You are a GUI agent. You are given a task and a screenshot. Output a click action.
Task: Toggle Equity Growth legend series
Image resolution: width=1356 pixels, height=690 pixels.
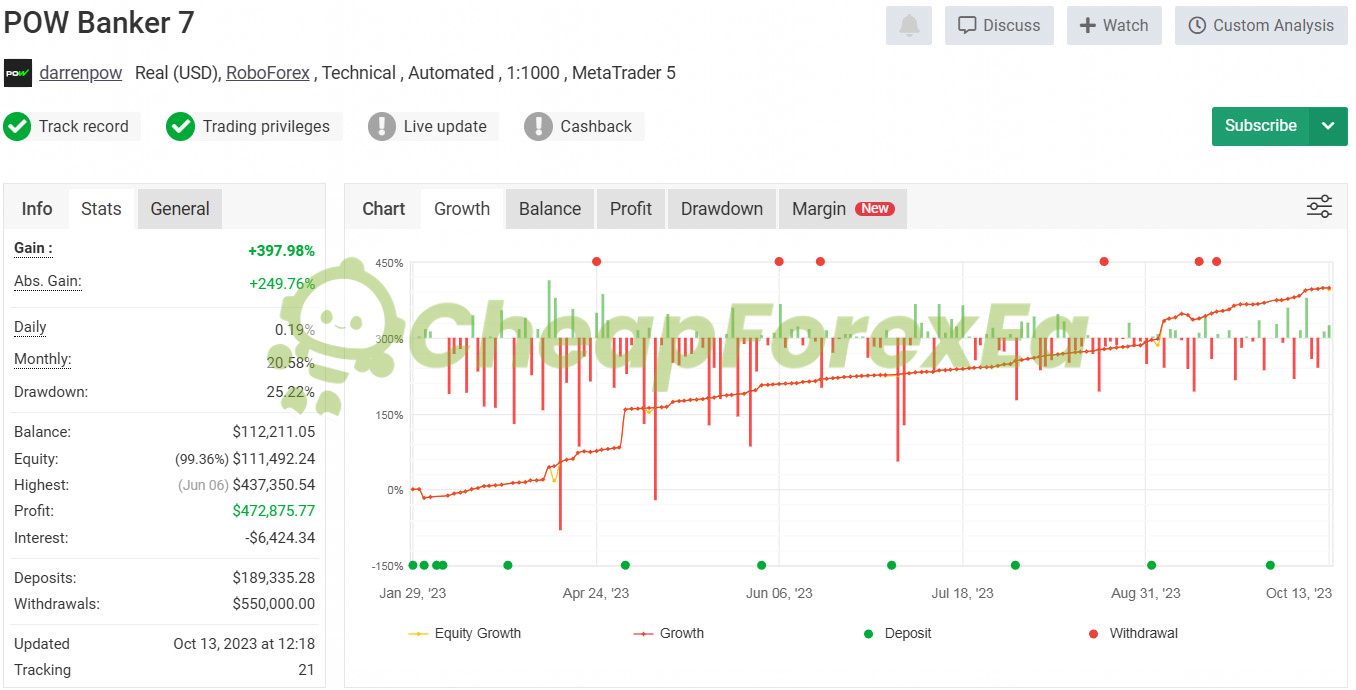click(x=465, y=633)
